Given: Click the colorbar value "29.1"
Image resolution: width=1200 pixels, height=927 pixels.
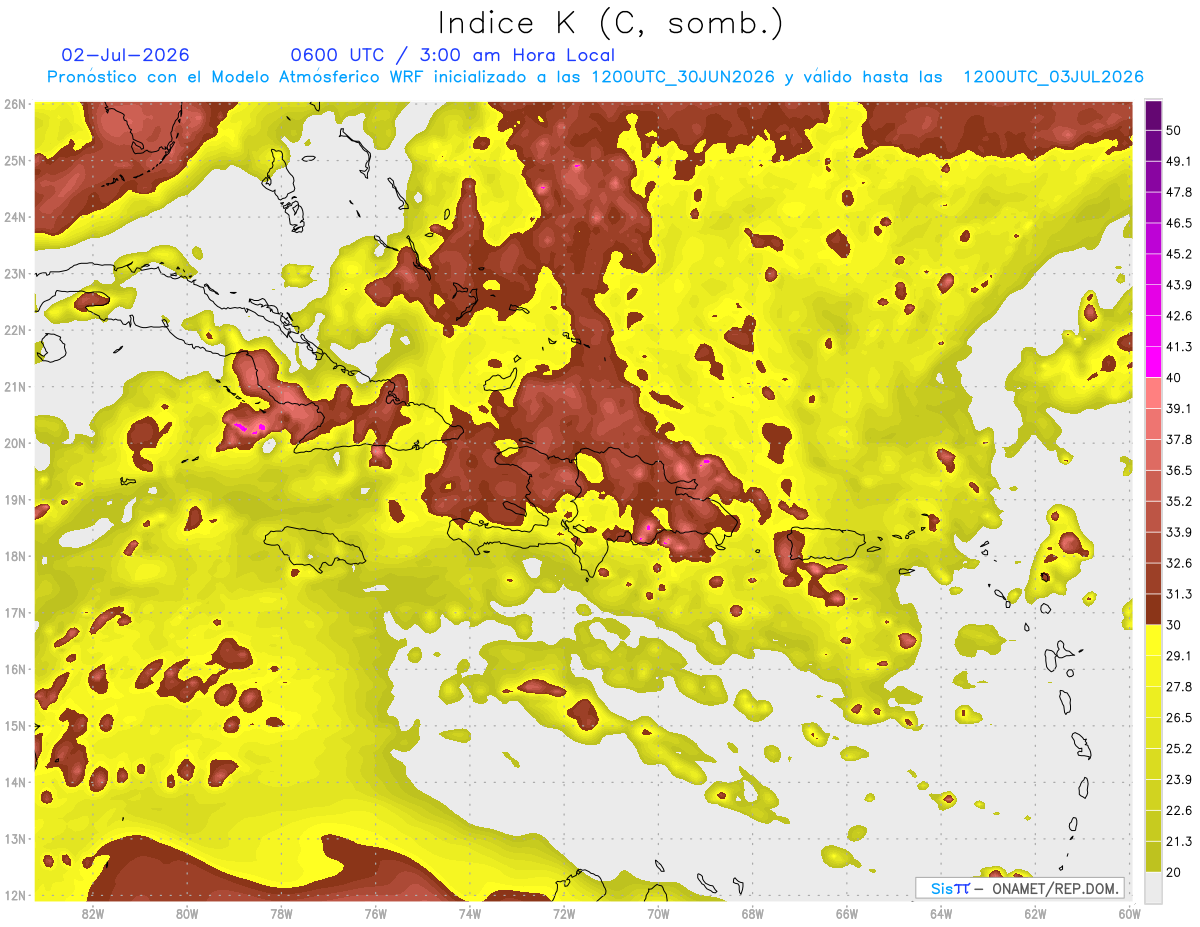Looking at the screenshot, I should point(1179,656).
